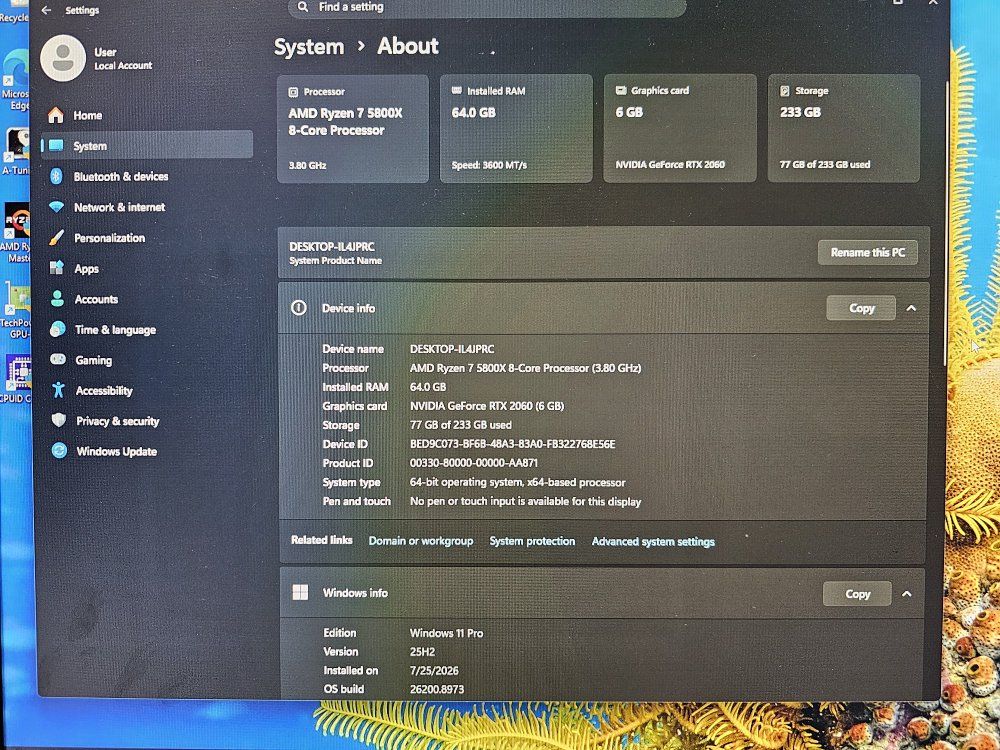Collapse the Device info section chevron
Viewport: 1000px width, 750px height.
[911, 308]
